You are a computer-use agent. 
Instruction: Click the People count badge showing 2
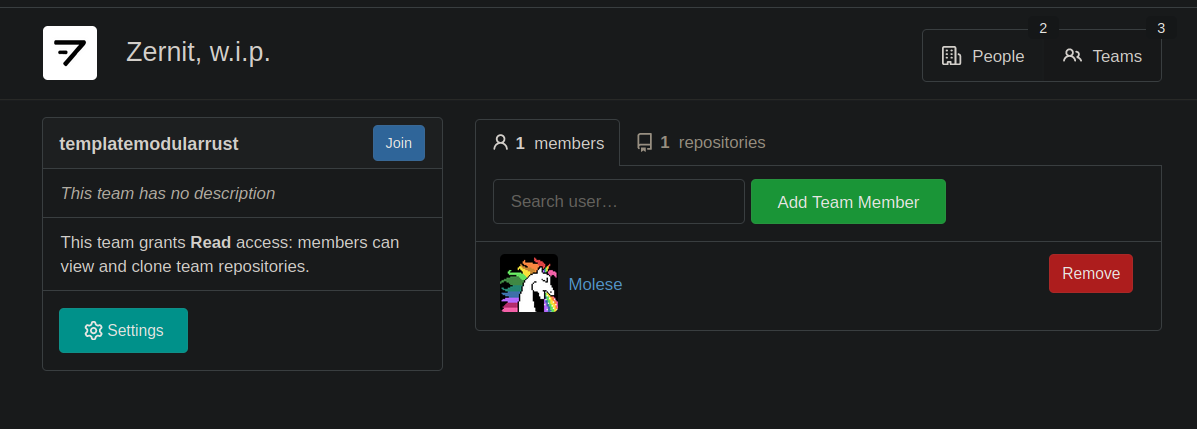(1043, 28)
